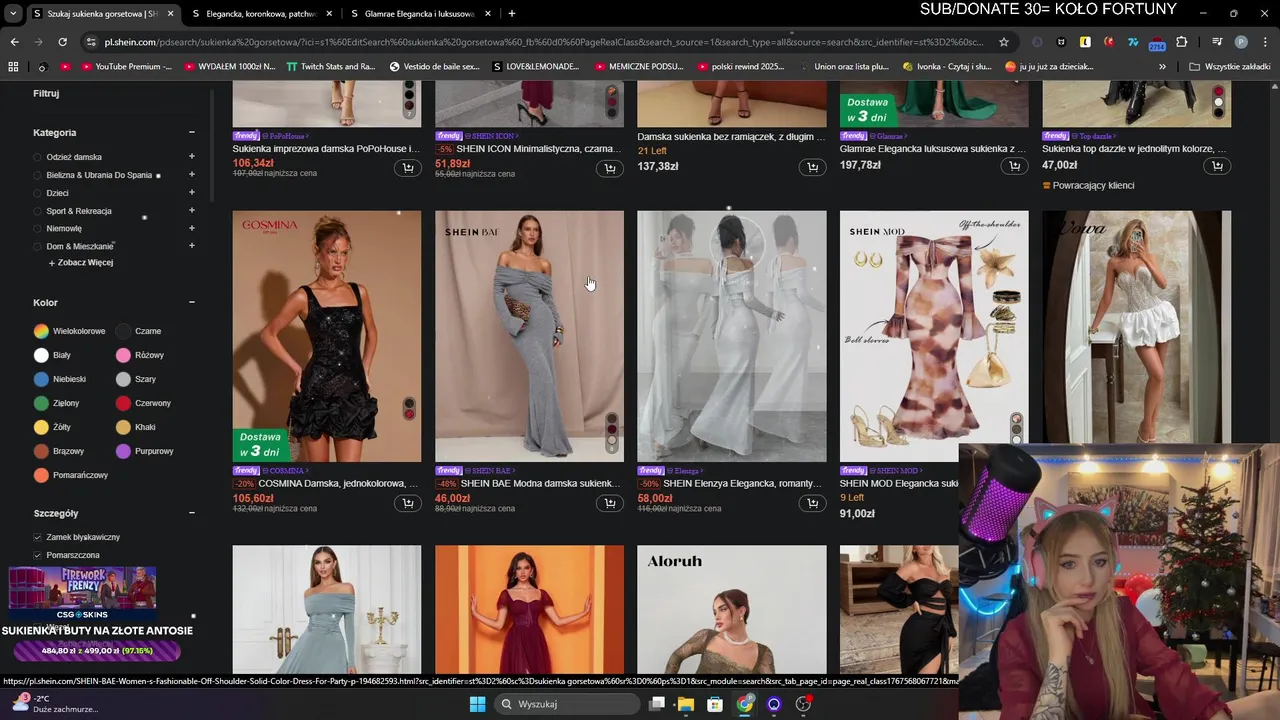Show more bookmarks with the overflow chevron
1280x720 pixels.
pos(1162,66)
